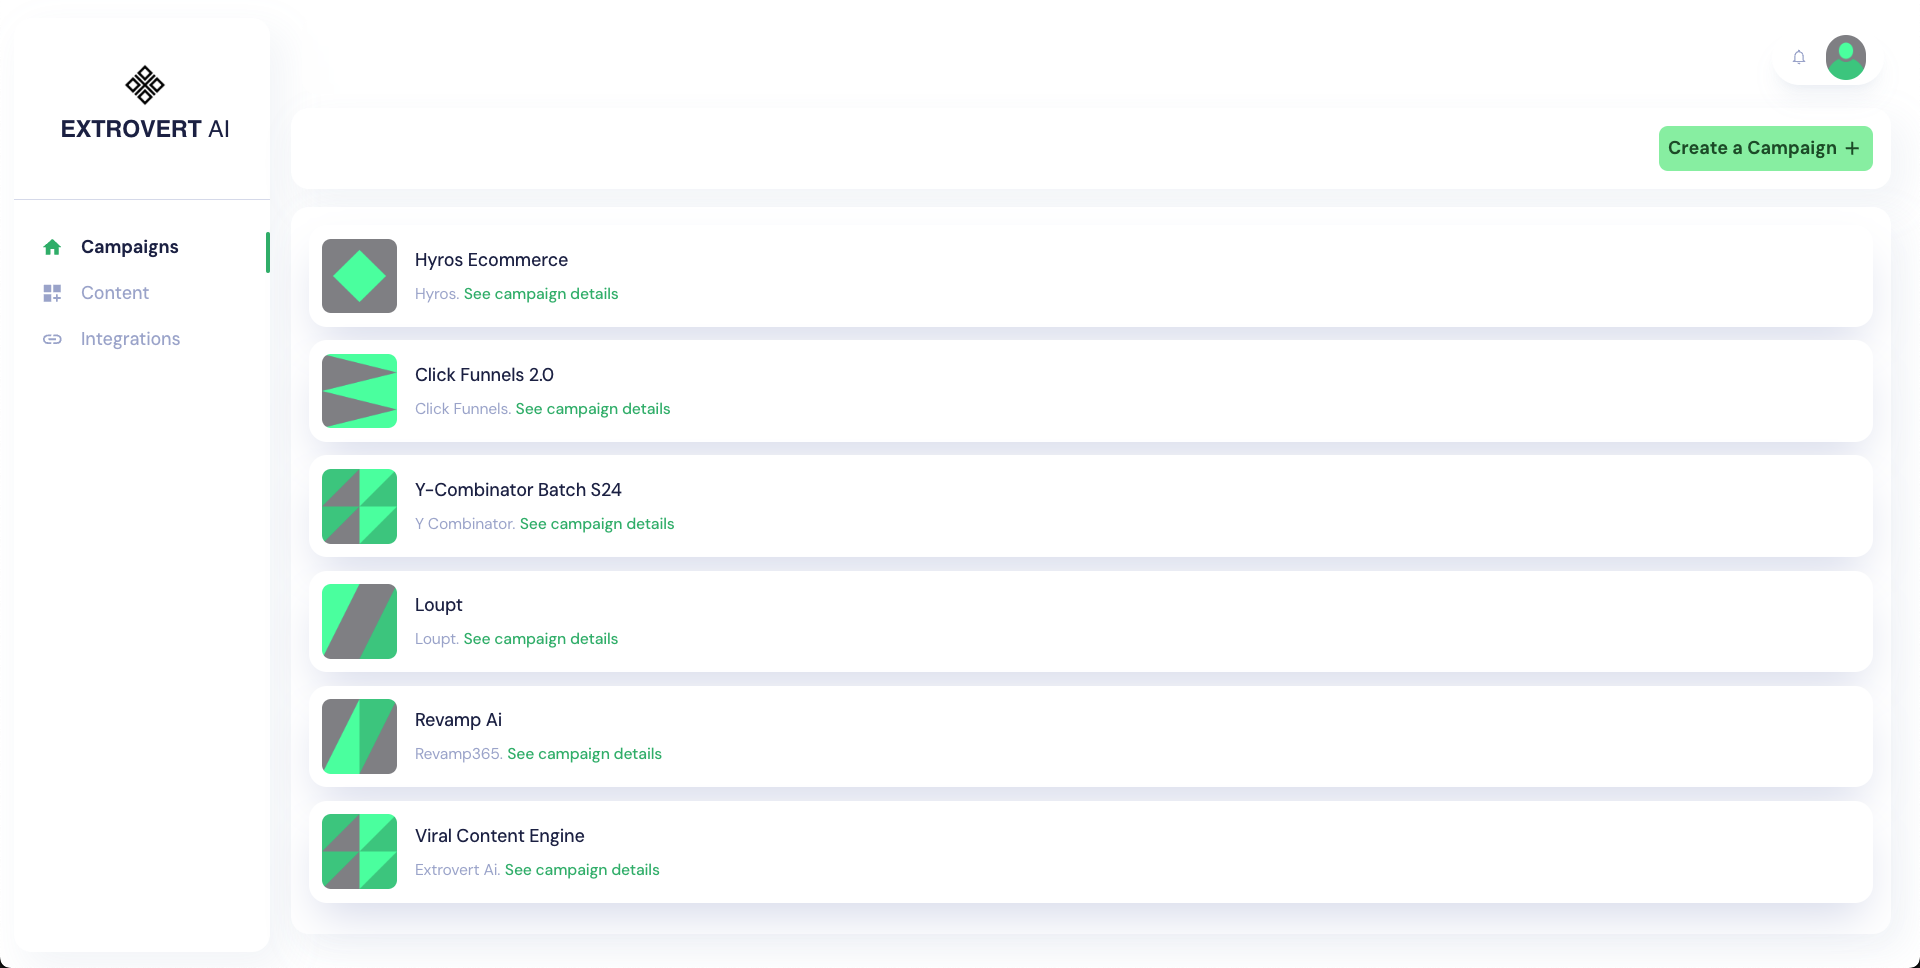Click the EXTROVERT AI brand name

pos(145,129)
